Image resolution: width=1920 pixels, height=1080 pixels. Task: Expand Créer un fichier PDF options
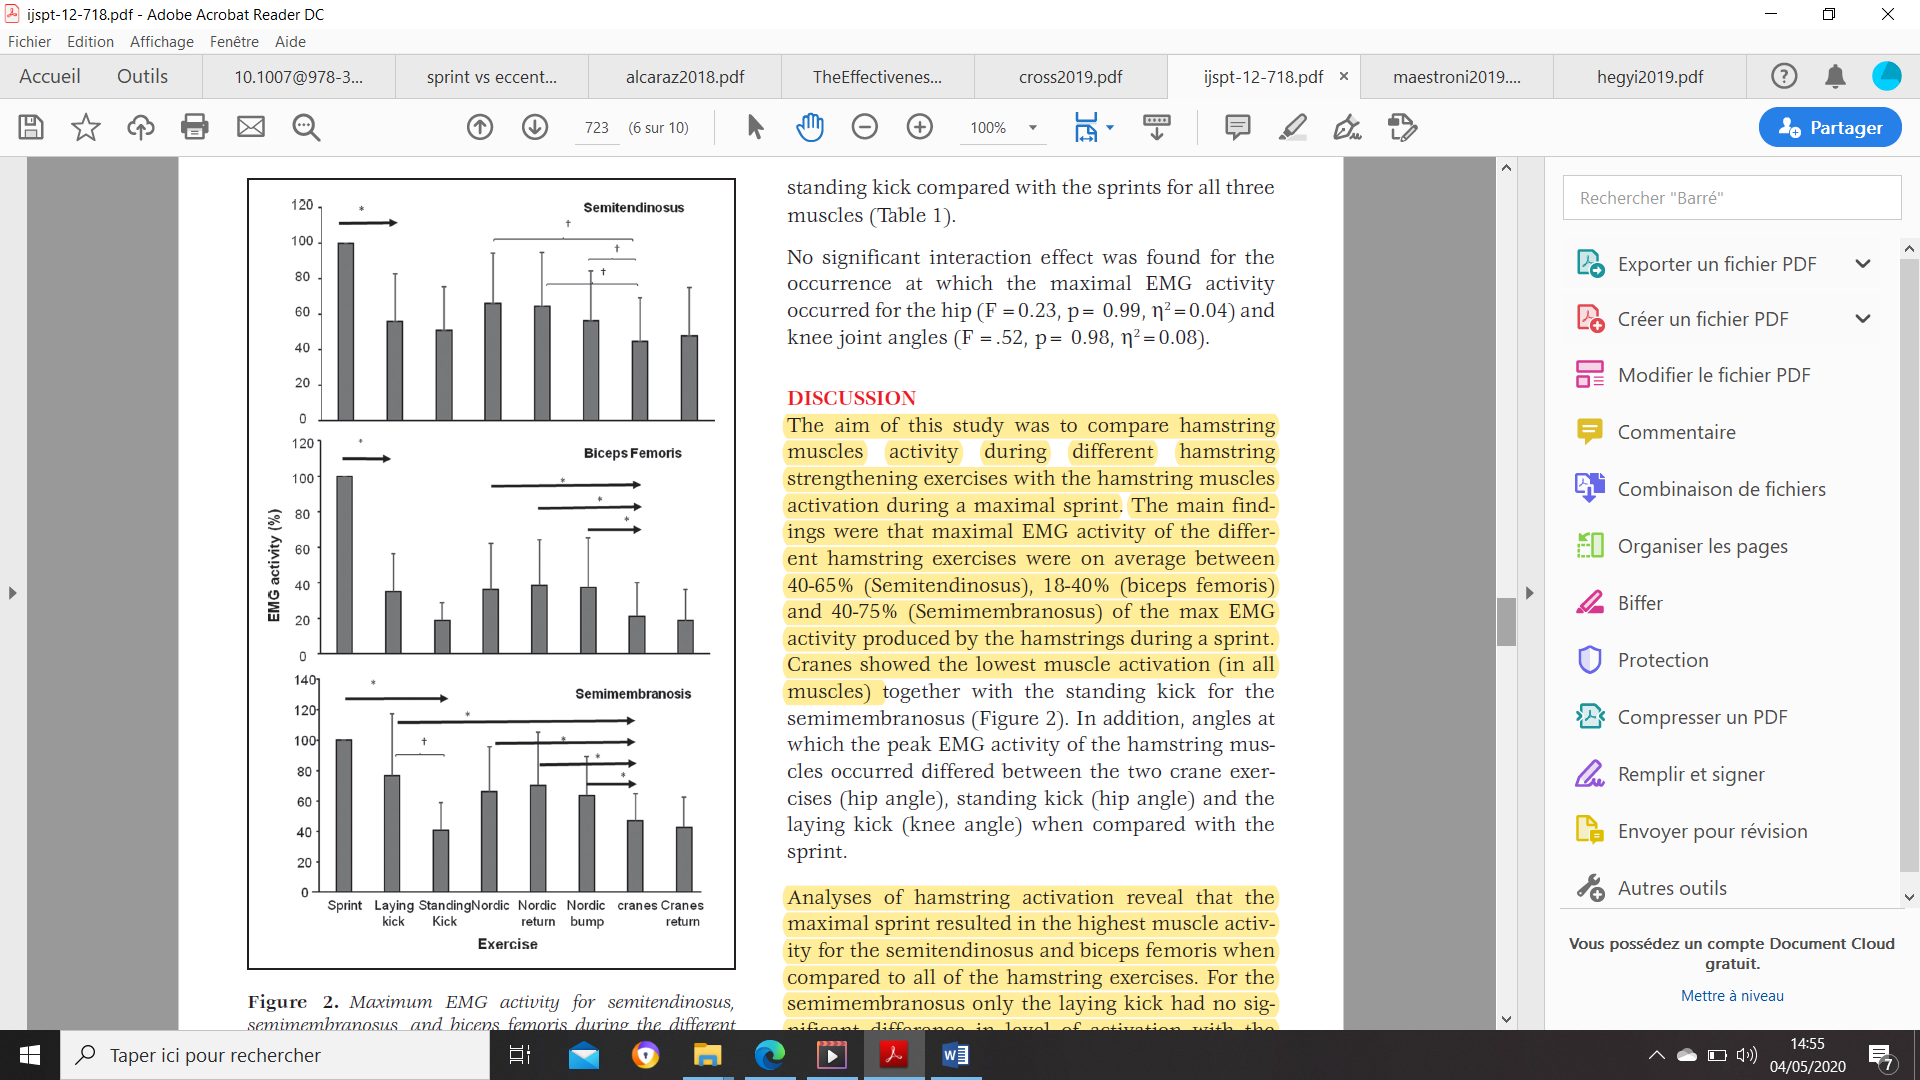[x=1863, y=319]
